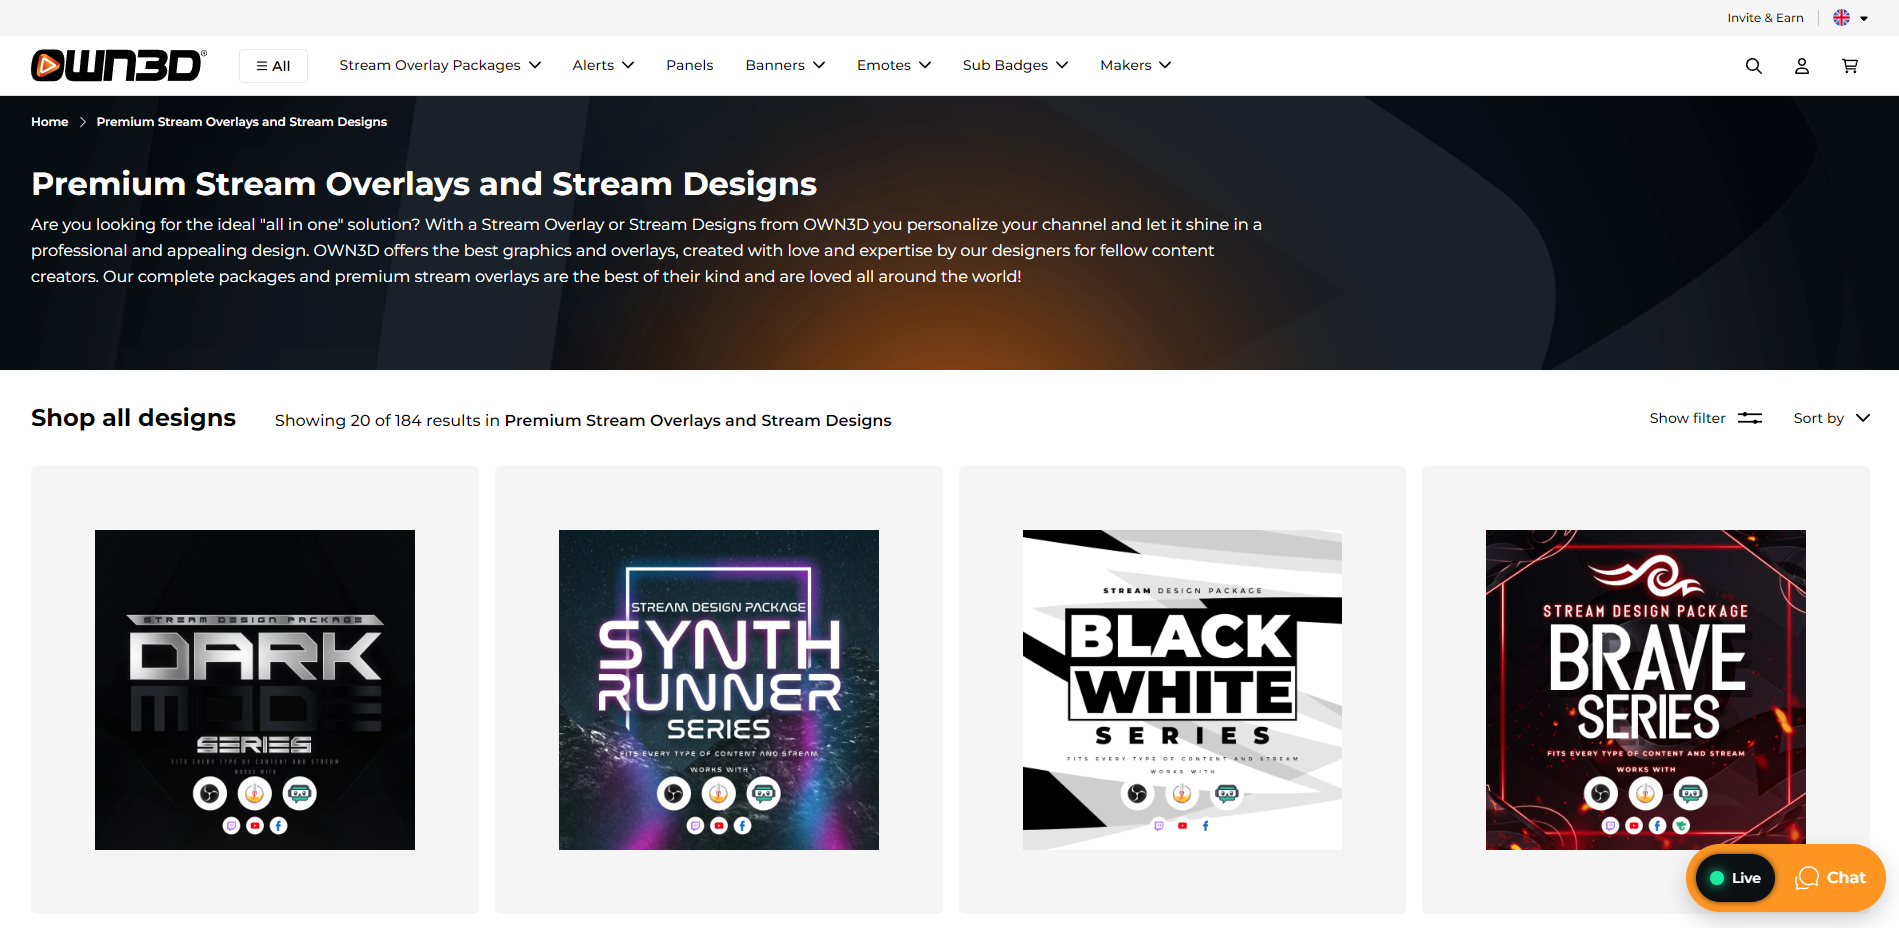This screenshot has width=1899, height=928.
Task: Navigate to Home via the breadcrumb
Action: click(49, 121)
